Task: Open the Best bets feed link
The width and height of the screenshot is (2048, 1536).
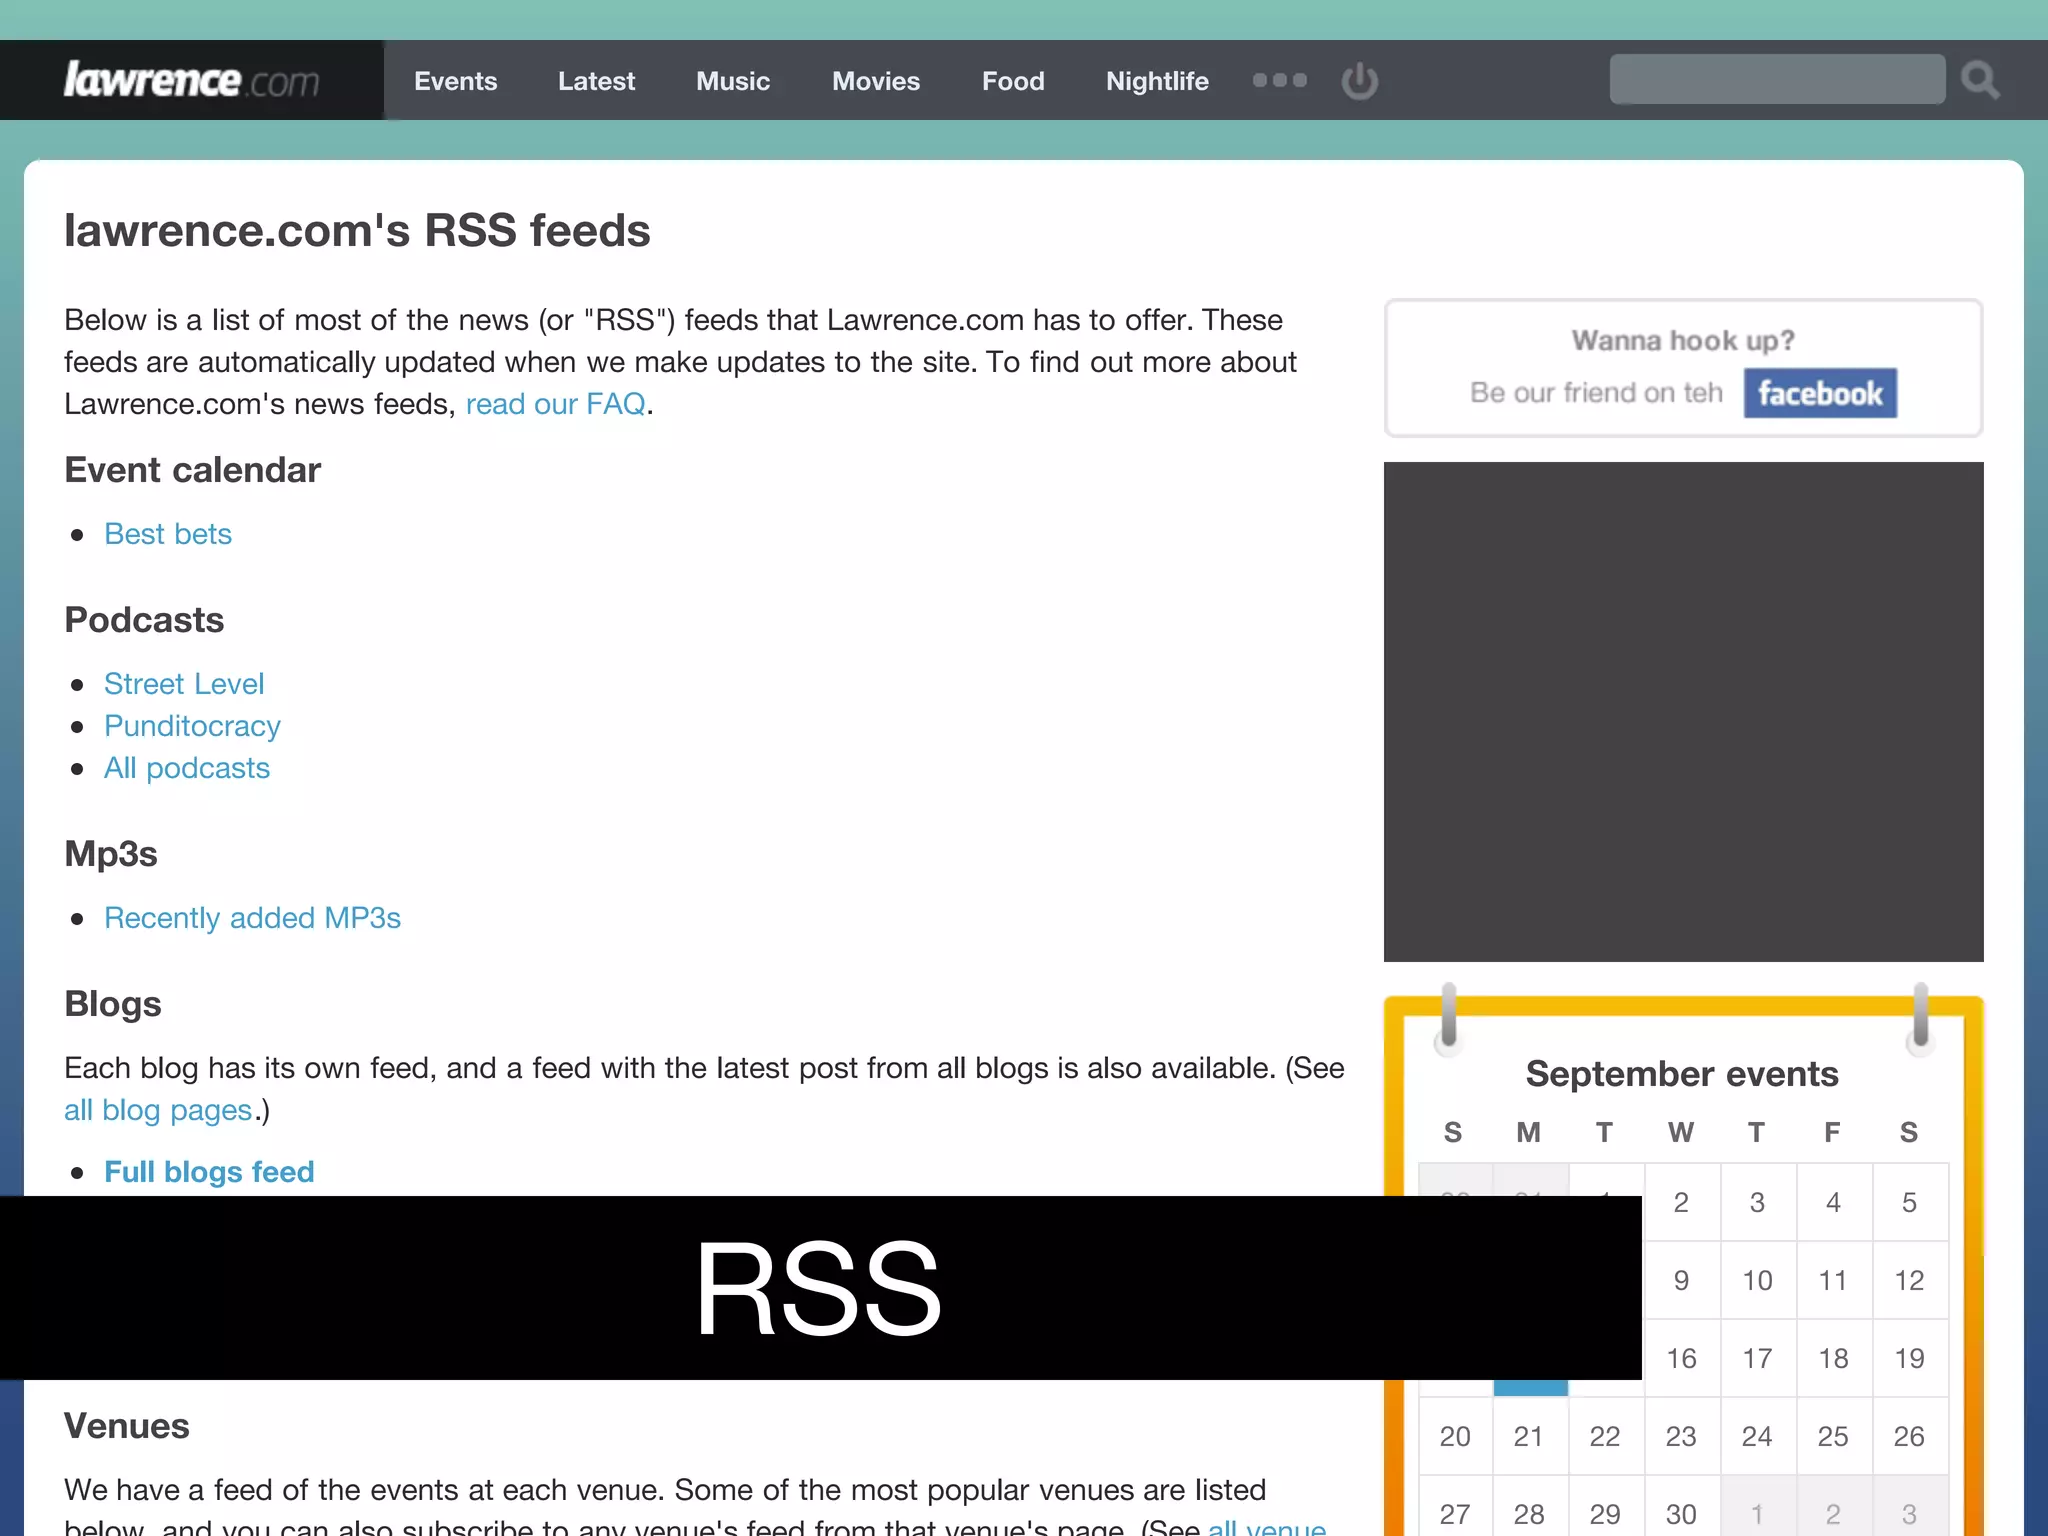Action: (x=168, y=534)
